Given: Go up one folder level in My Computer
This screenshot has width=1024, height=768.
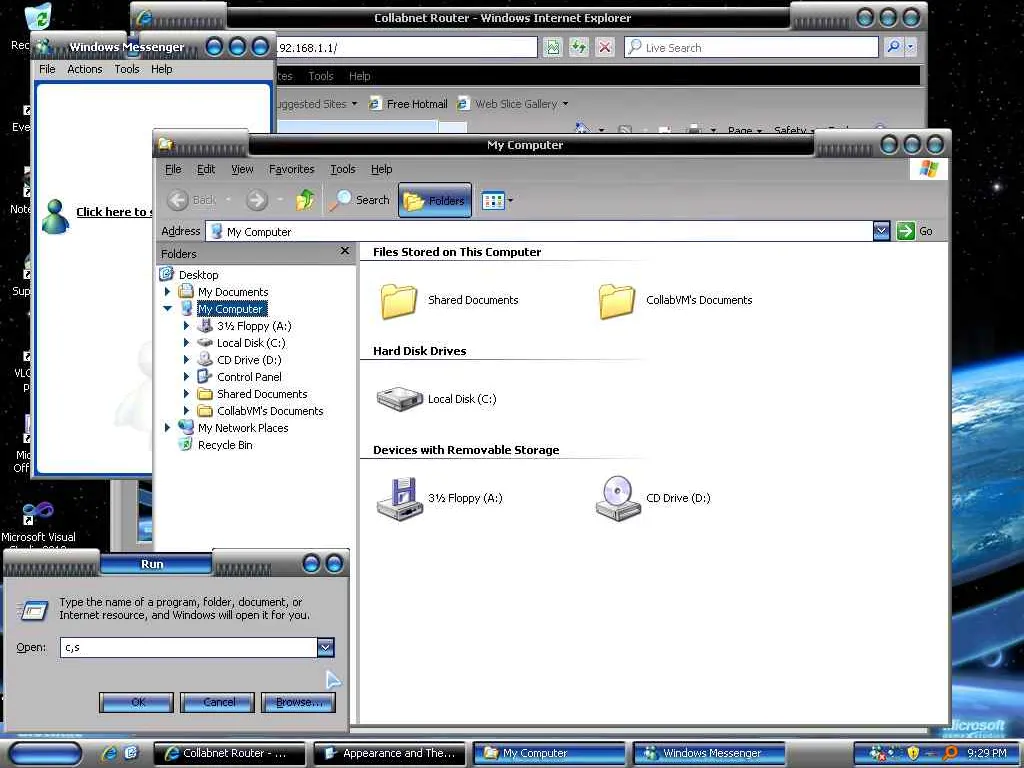Looking at the screenshot, I should (305, 200).
